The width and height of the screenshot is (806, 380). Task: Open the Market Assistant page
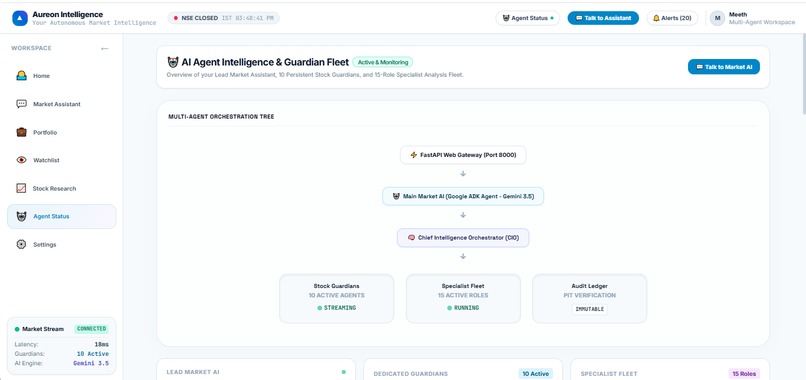click(62, 104)
